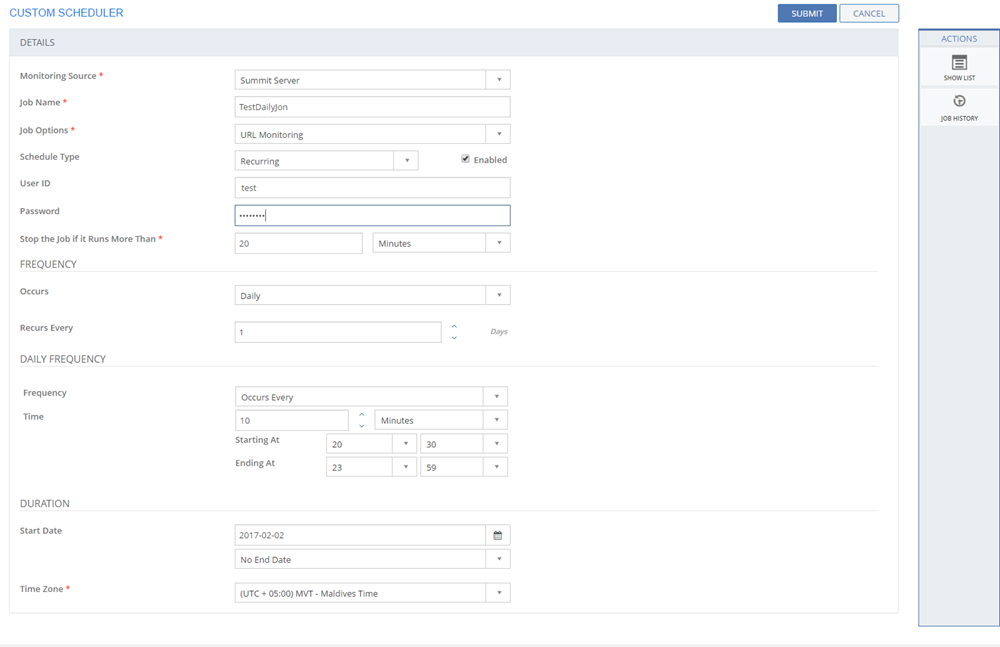The height and width of the screenshot is (647, 1000).
Task: Open the Starting At hour dropdown
Action: click(405, 444)
